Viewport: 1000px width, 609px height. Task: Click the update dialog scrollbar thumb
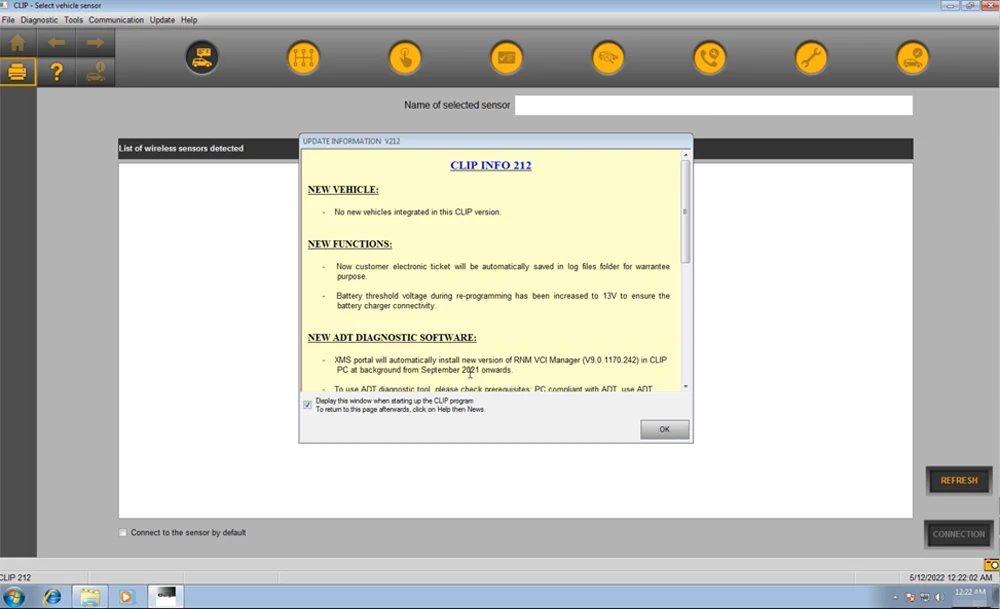pos(686,211)
